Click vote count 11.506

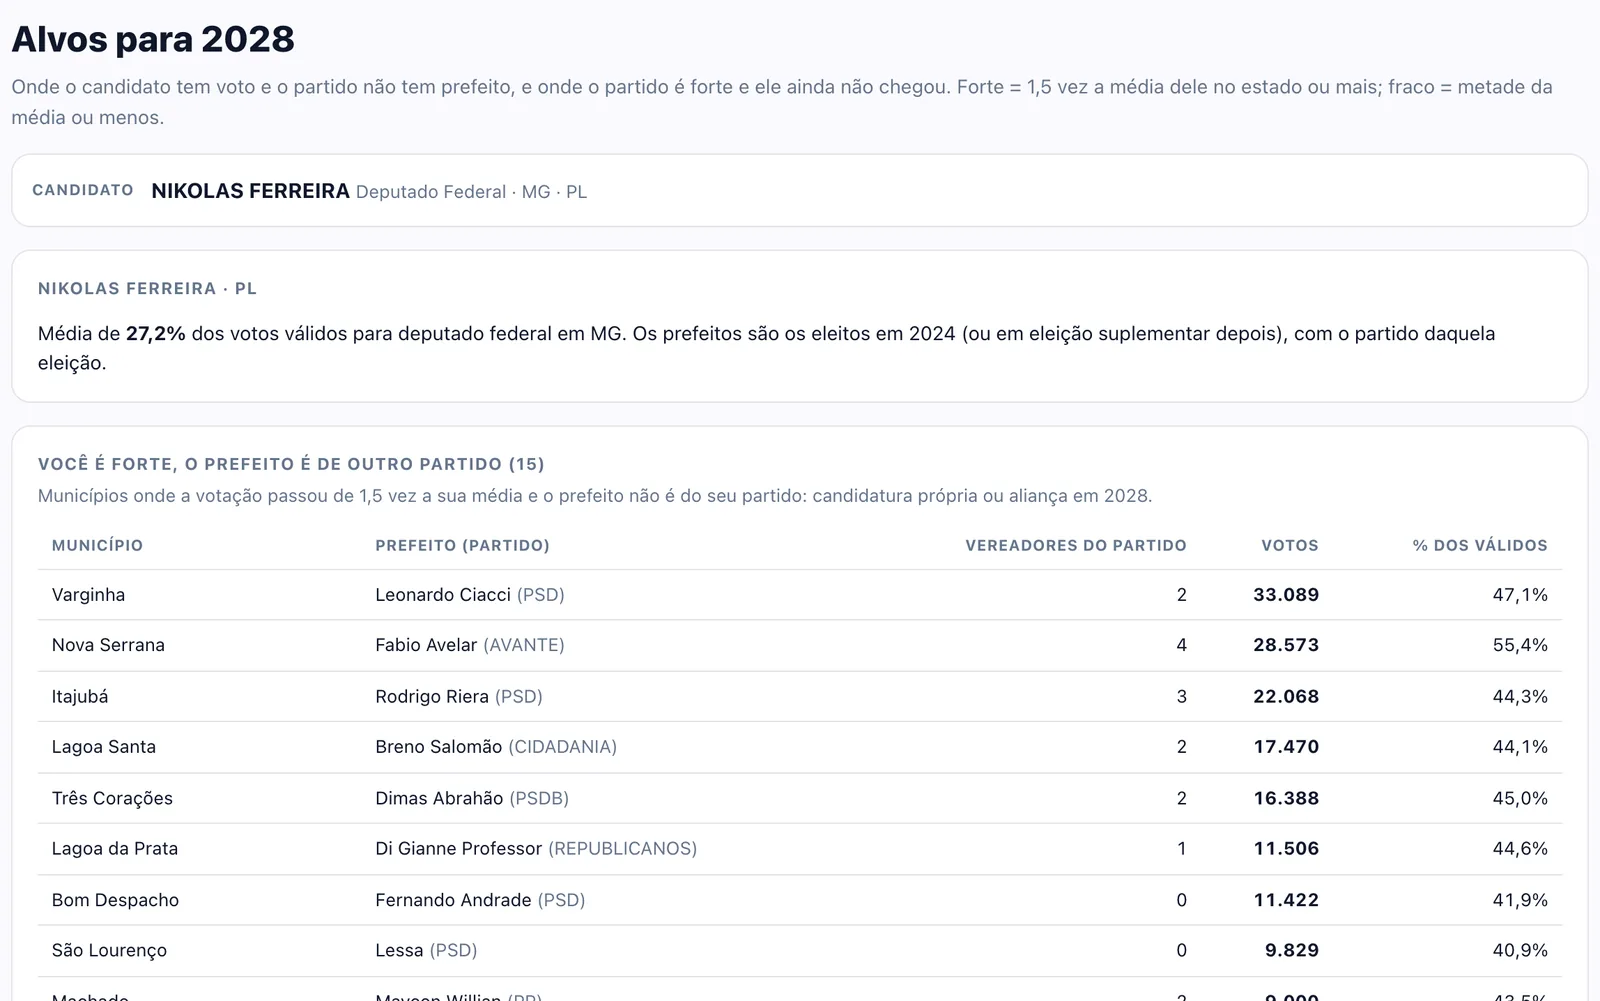click(x=1286, y=849)
